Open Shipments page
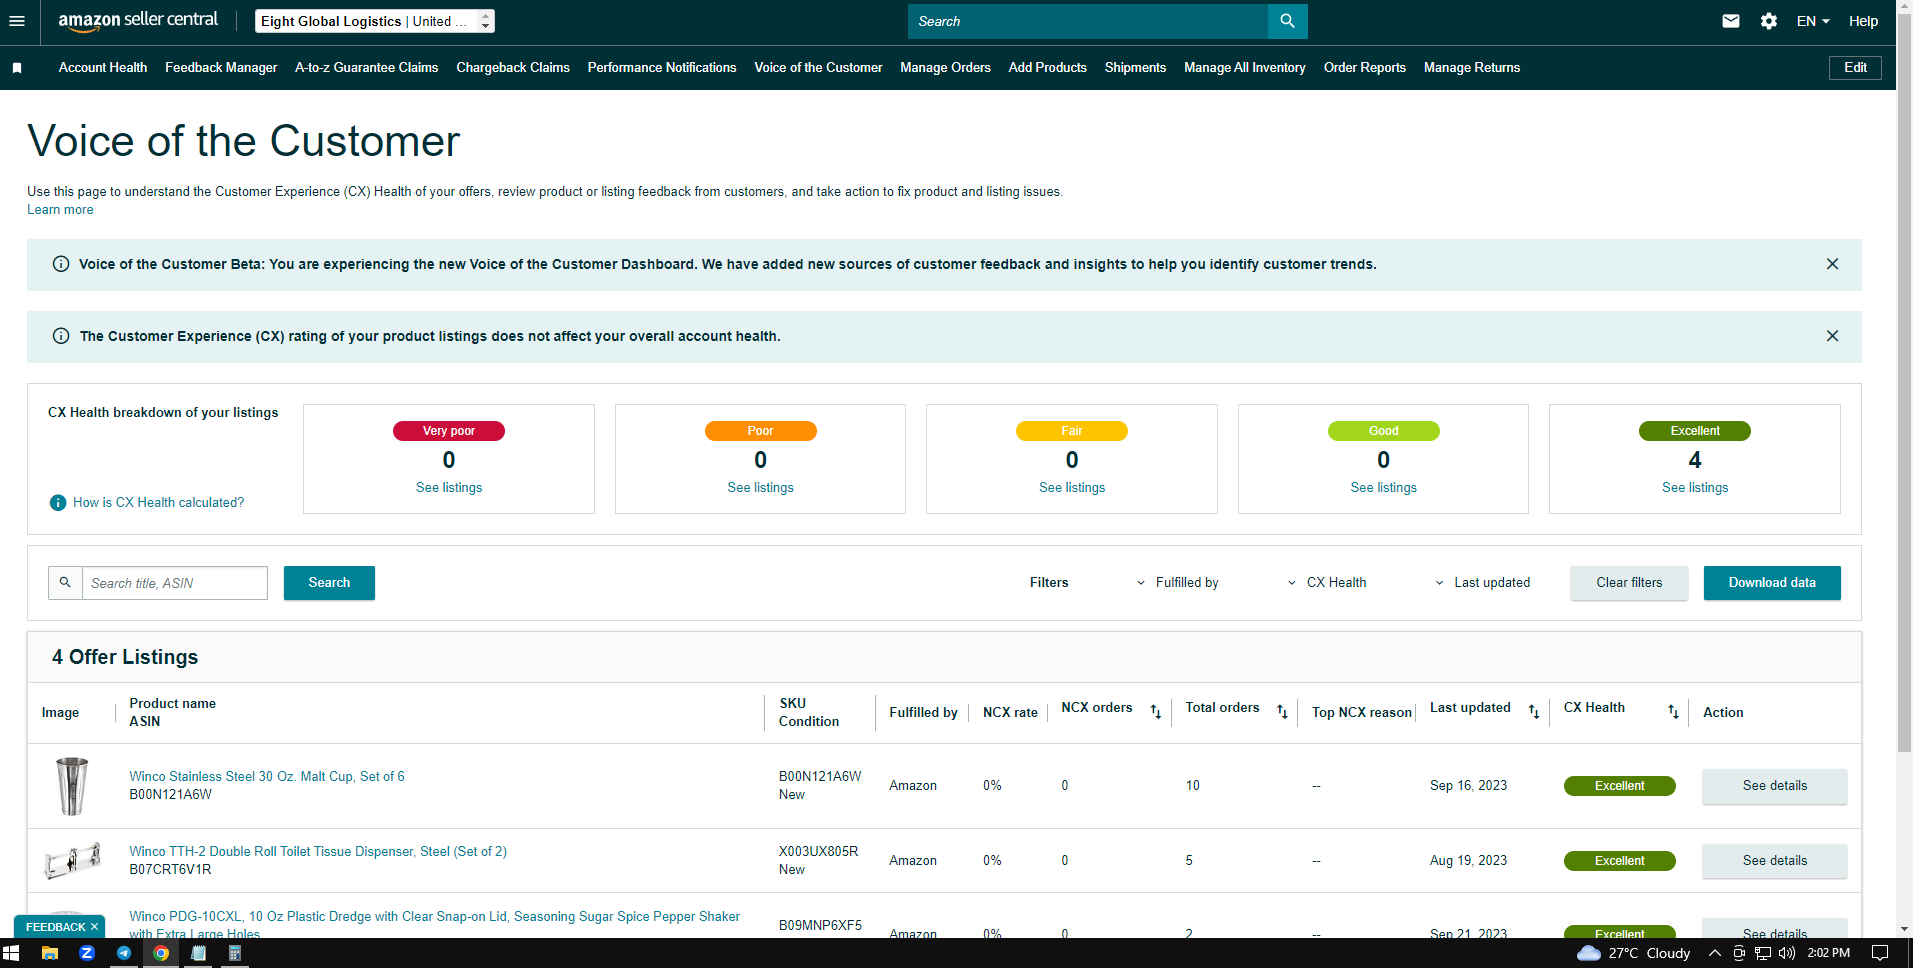Viewport: 1913px width, 968px height. (1135, 68)
